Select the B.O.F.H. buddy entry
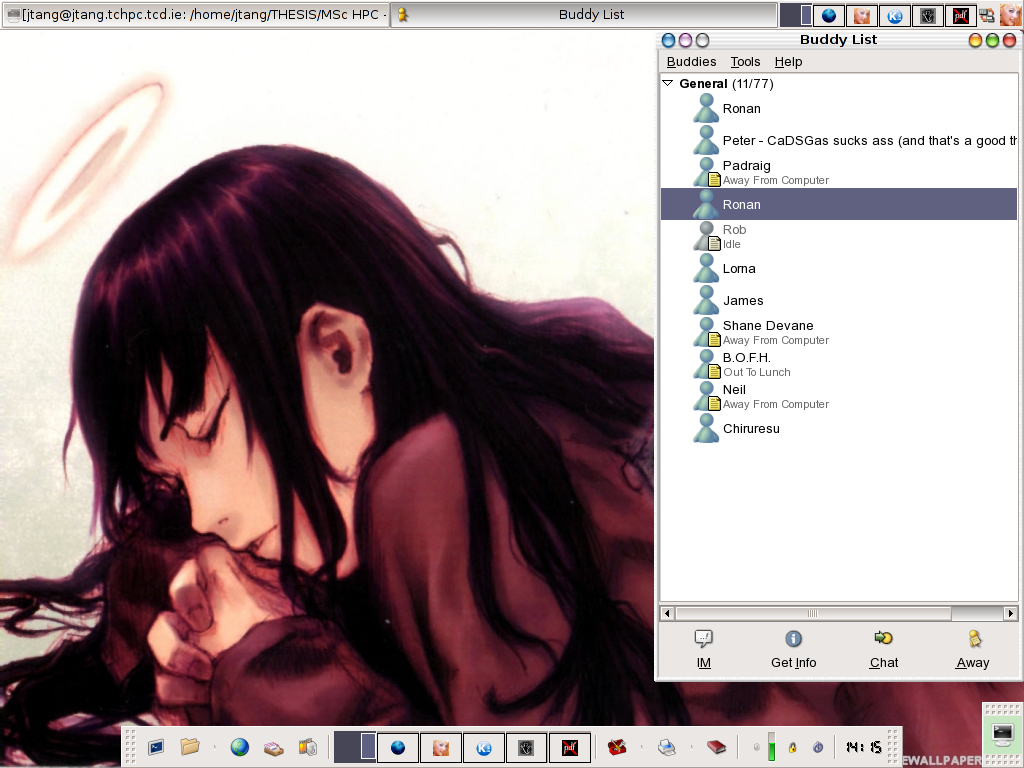1024x768 pixels. (x=746, y=358)
